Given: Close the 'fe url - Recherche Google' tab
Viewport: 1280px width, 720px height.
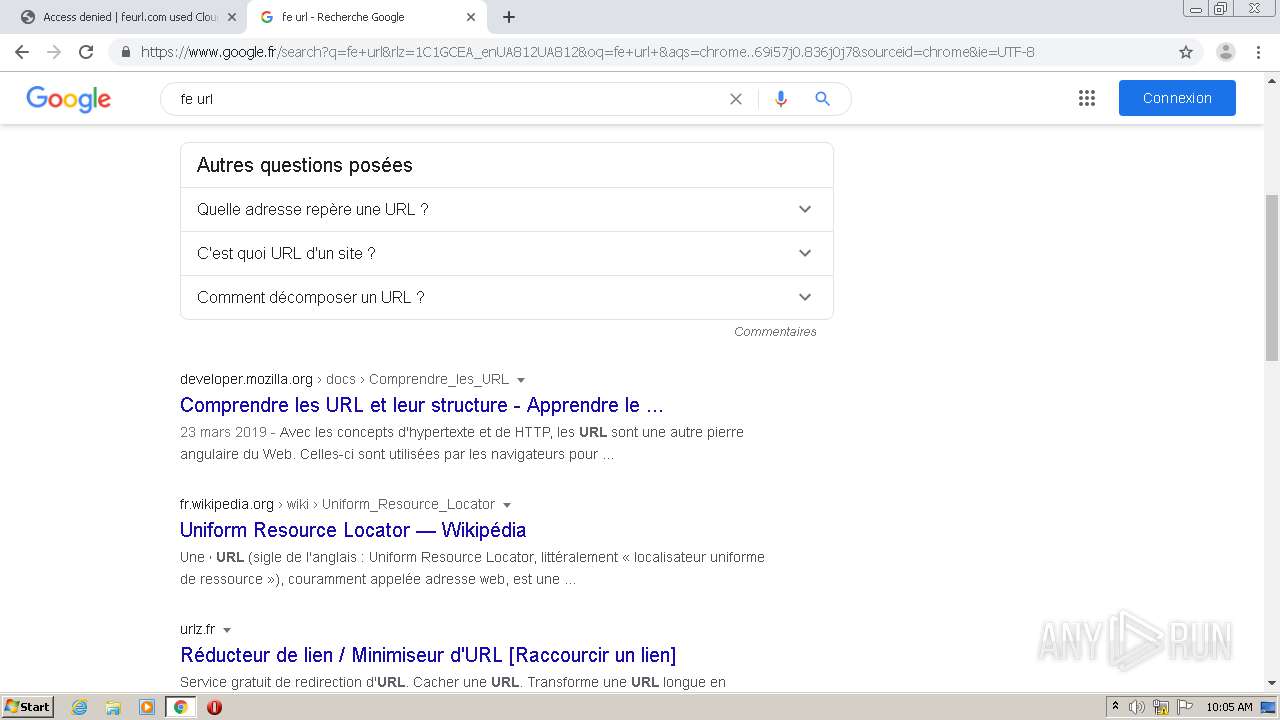Looking at the screenshot, I should click(471, 17).
